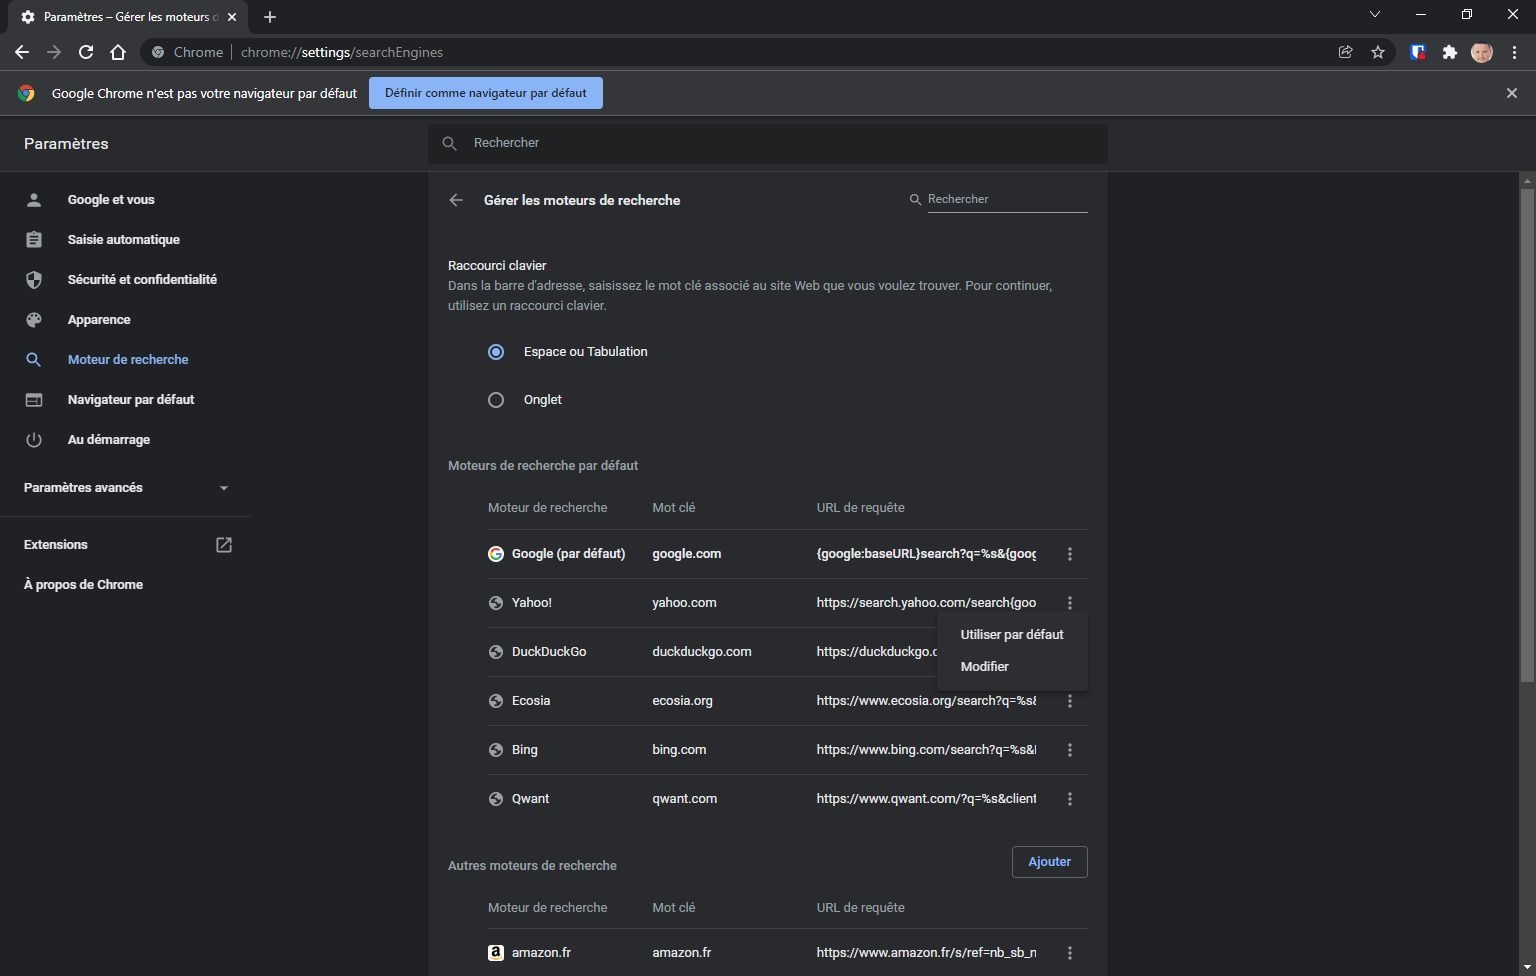Bookmark this page with the star icon
The width and height of the screenshot is (1536, 976).
click(1378, 52)
